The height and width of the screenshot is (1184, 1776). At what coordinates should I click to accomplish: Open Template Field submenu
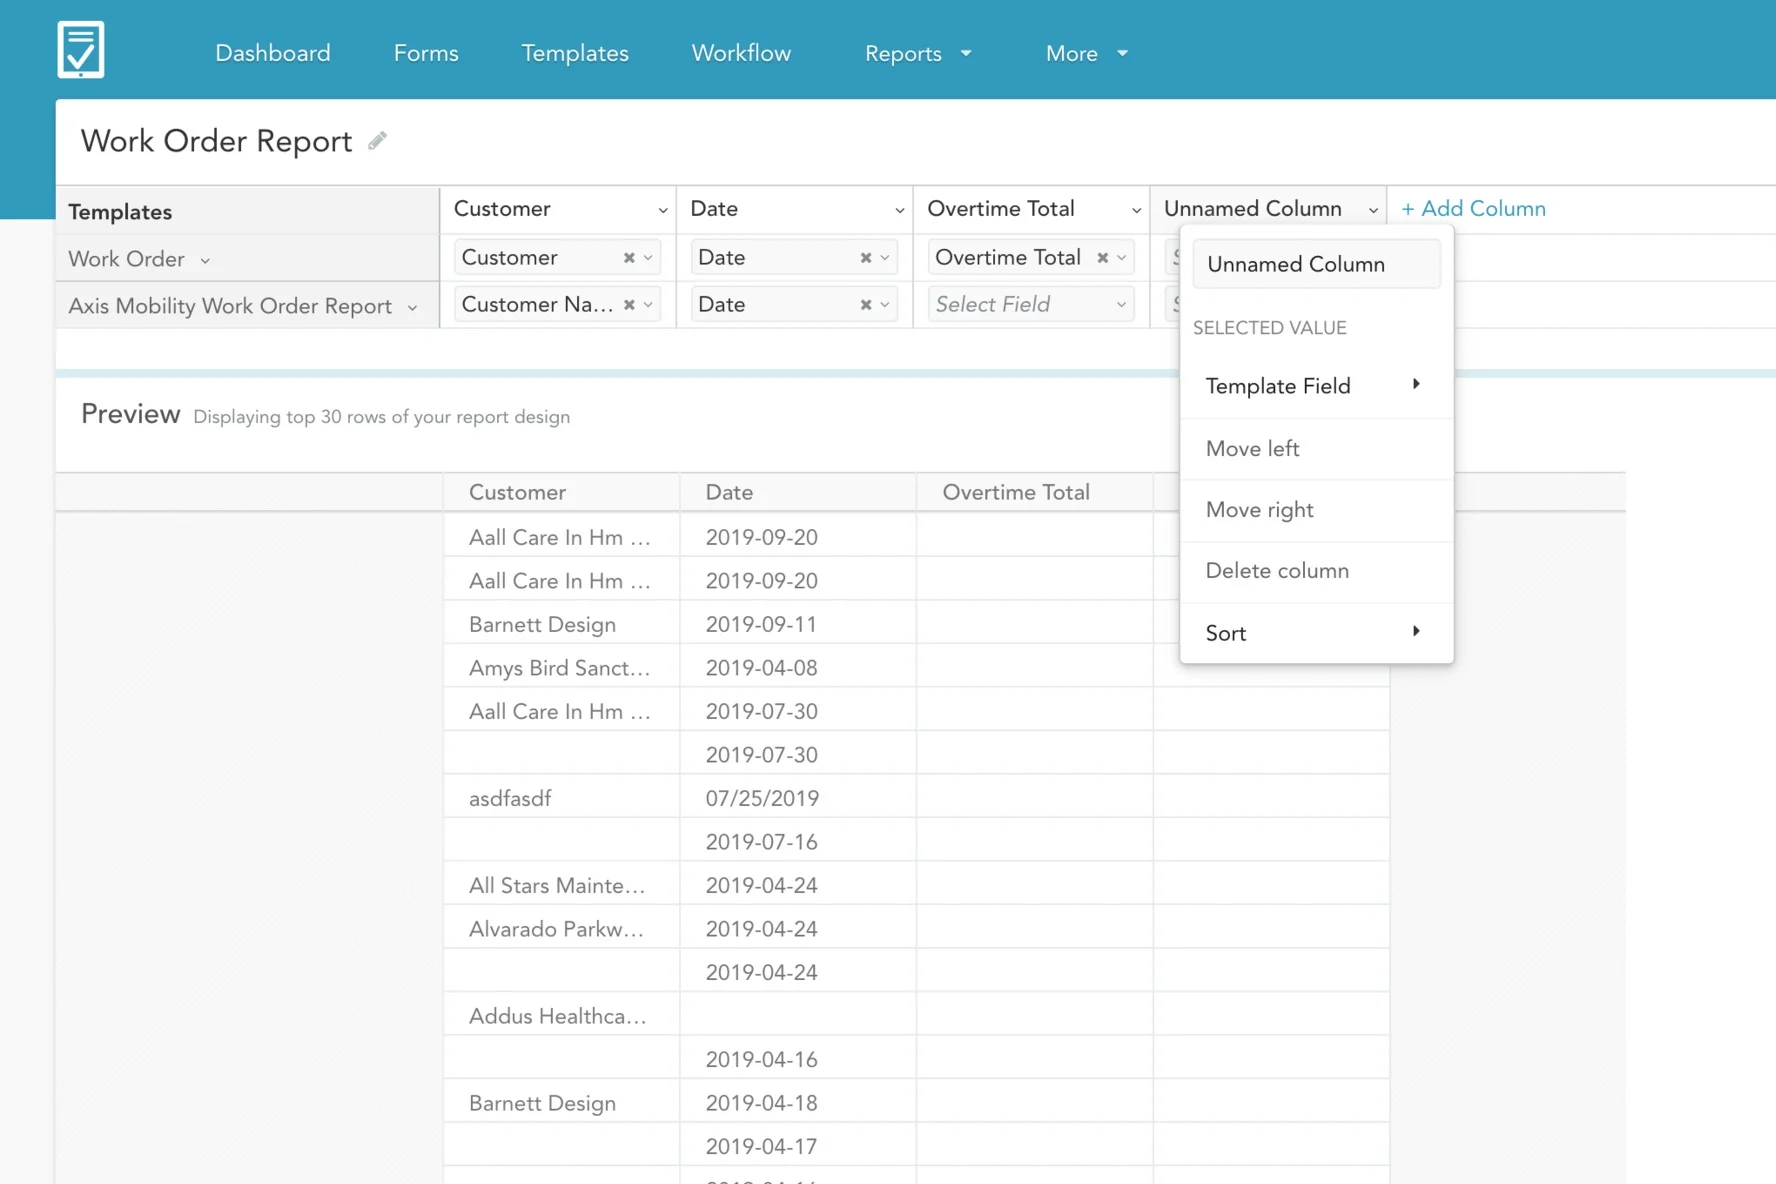click(1316, 386)
